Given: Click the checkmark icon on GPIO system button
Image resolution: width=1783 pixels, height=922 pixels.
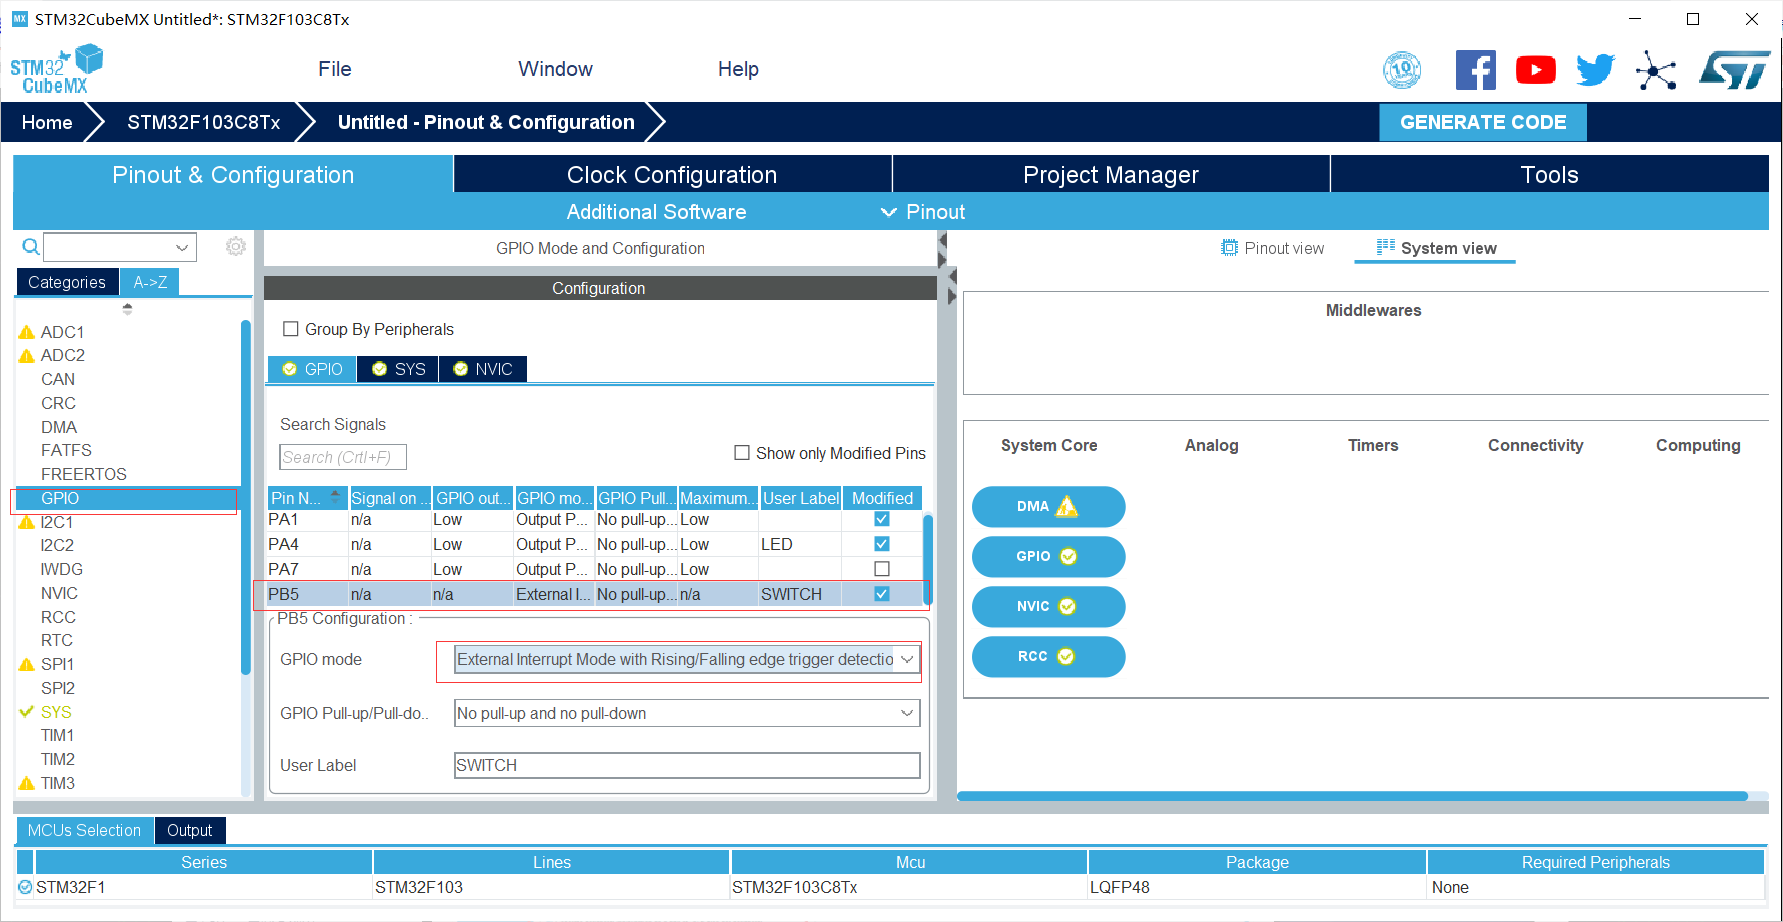Looking at the screenshot, I should 1068,556.
